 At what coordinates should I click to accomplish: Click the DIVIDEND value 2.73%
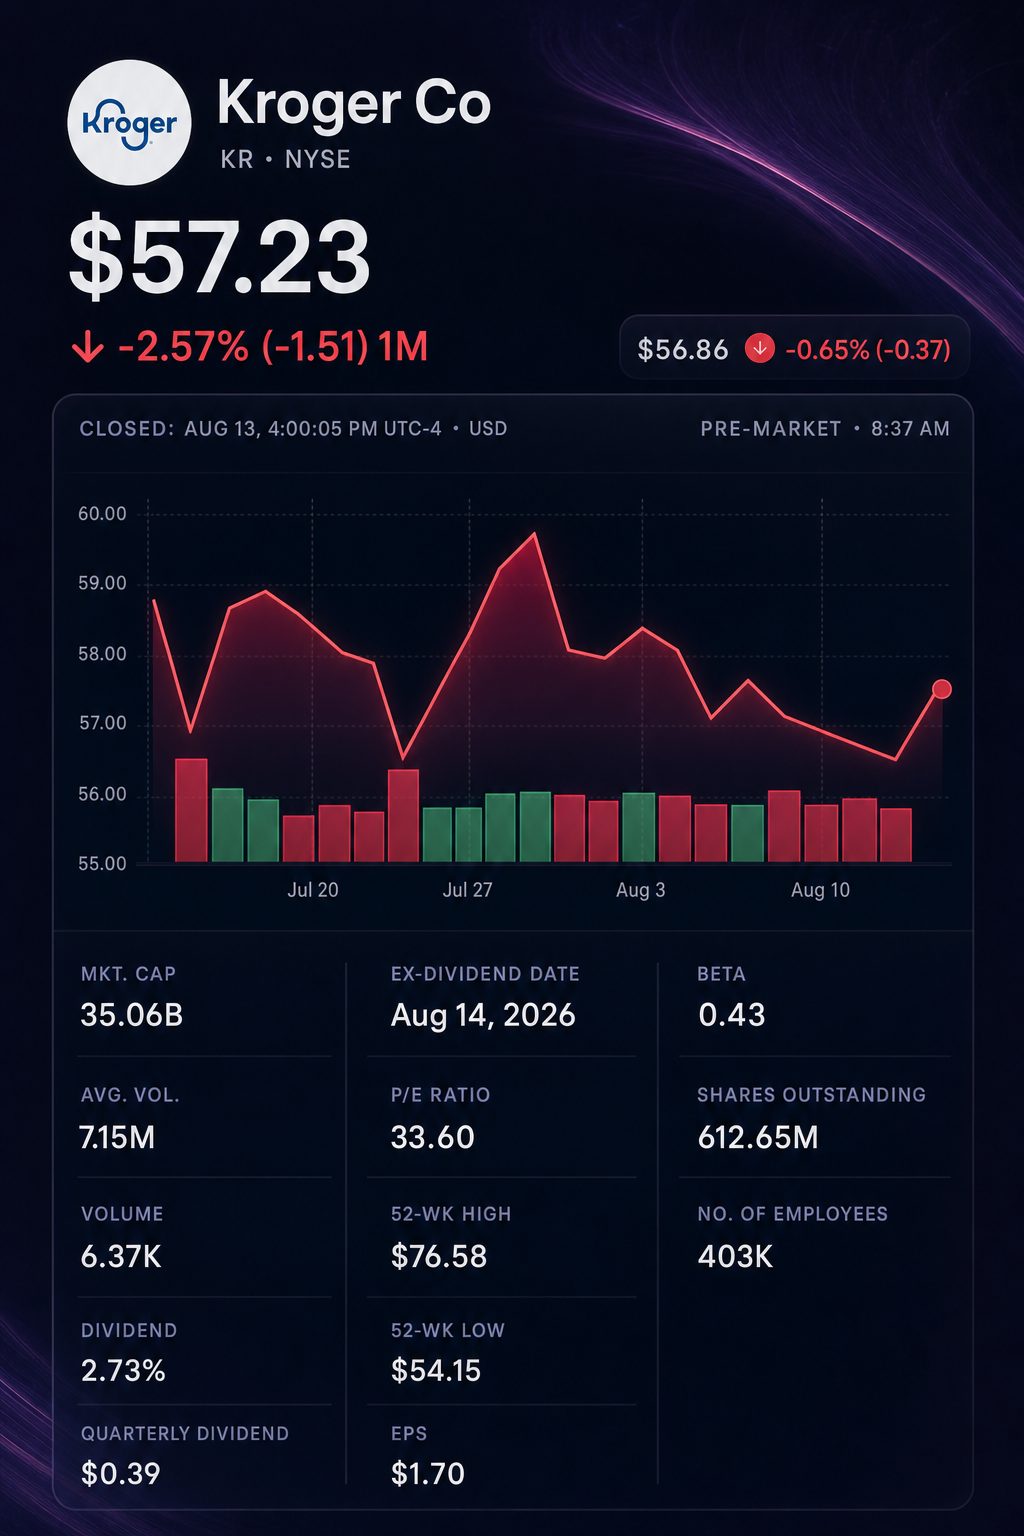[x=123, y=1371]
